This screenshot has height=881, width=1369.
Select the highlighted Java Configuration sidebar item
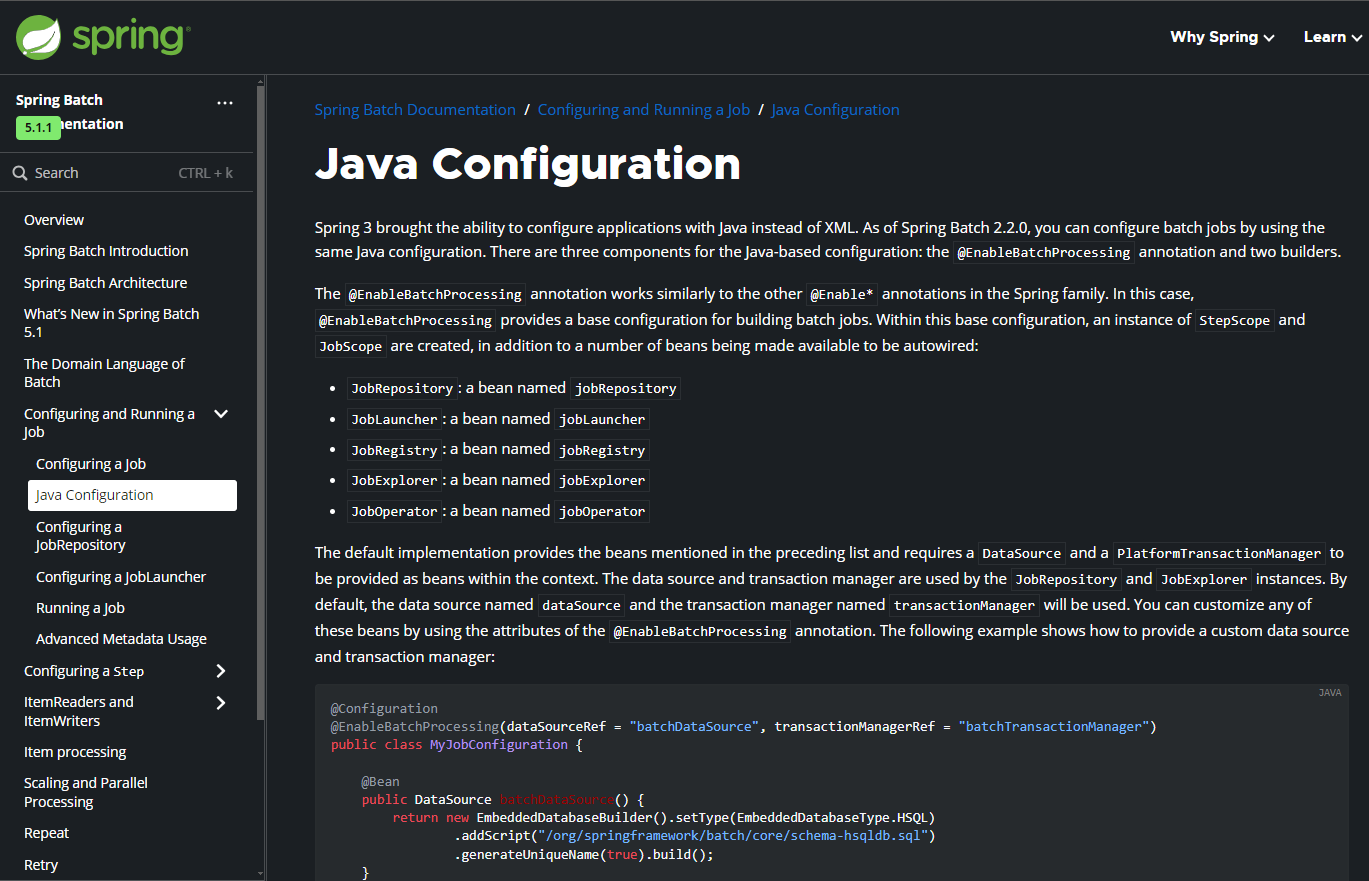coord(132,495)
